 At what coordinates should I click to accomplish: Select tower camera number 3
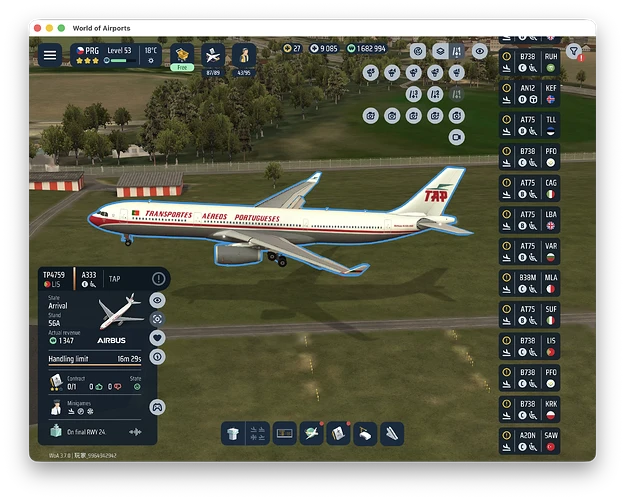tap(413, 73)
